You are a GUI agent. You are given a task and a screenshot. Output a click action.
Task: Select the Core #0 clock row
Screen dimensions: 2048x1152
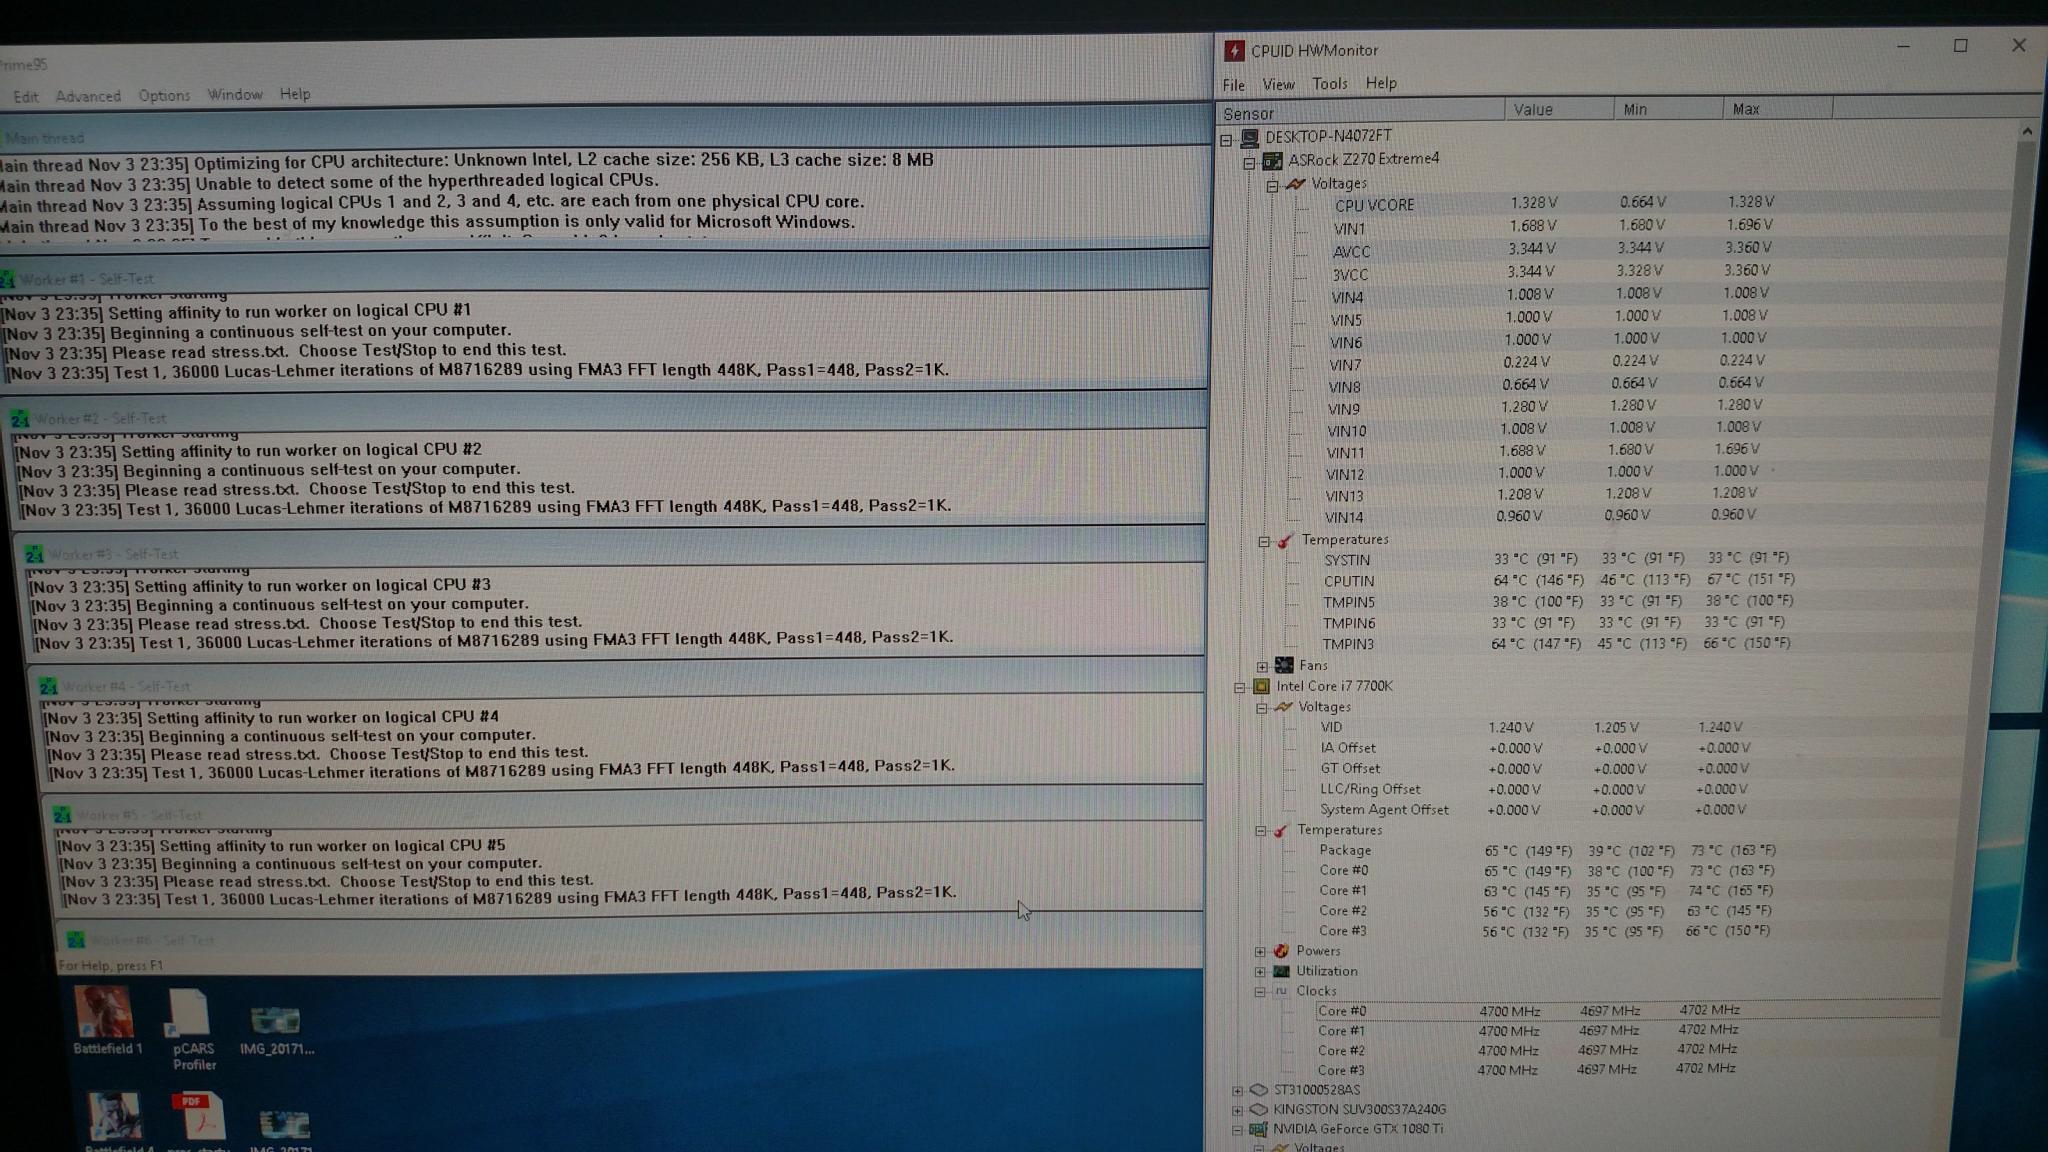pyautogui.click(x=1628, y=1010)
